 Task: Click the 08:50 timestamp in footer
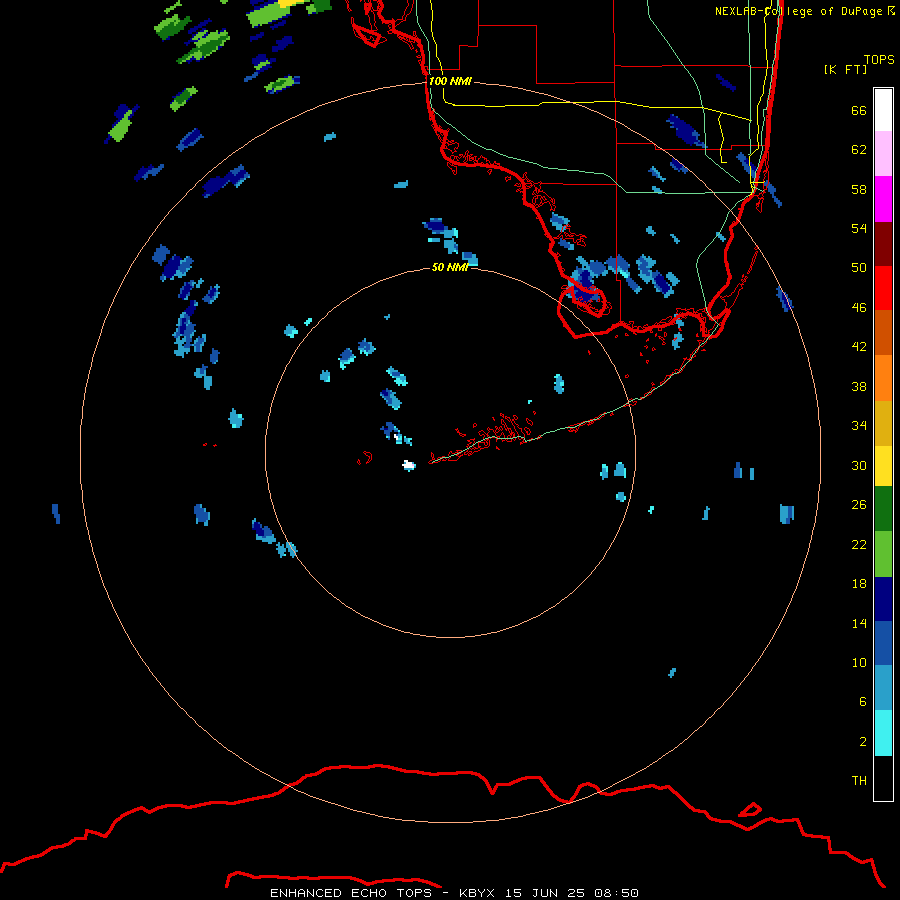tap(616, 893)
